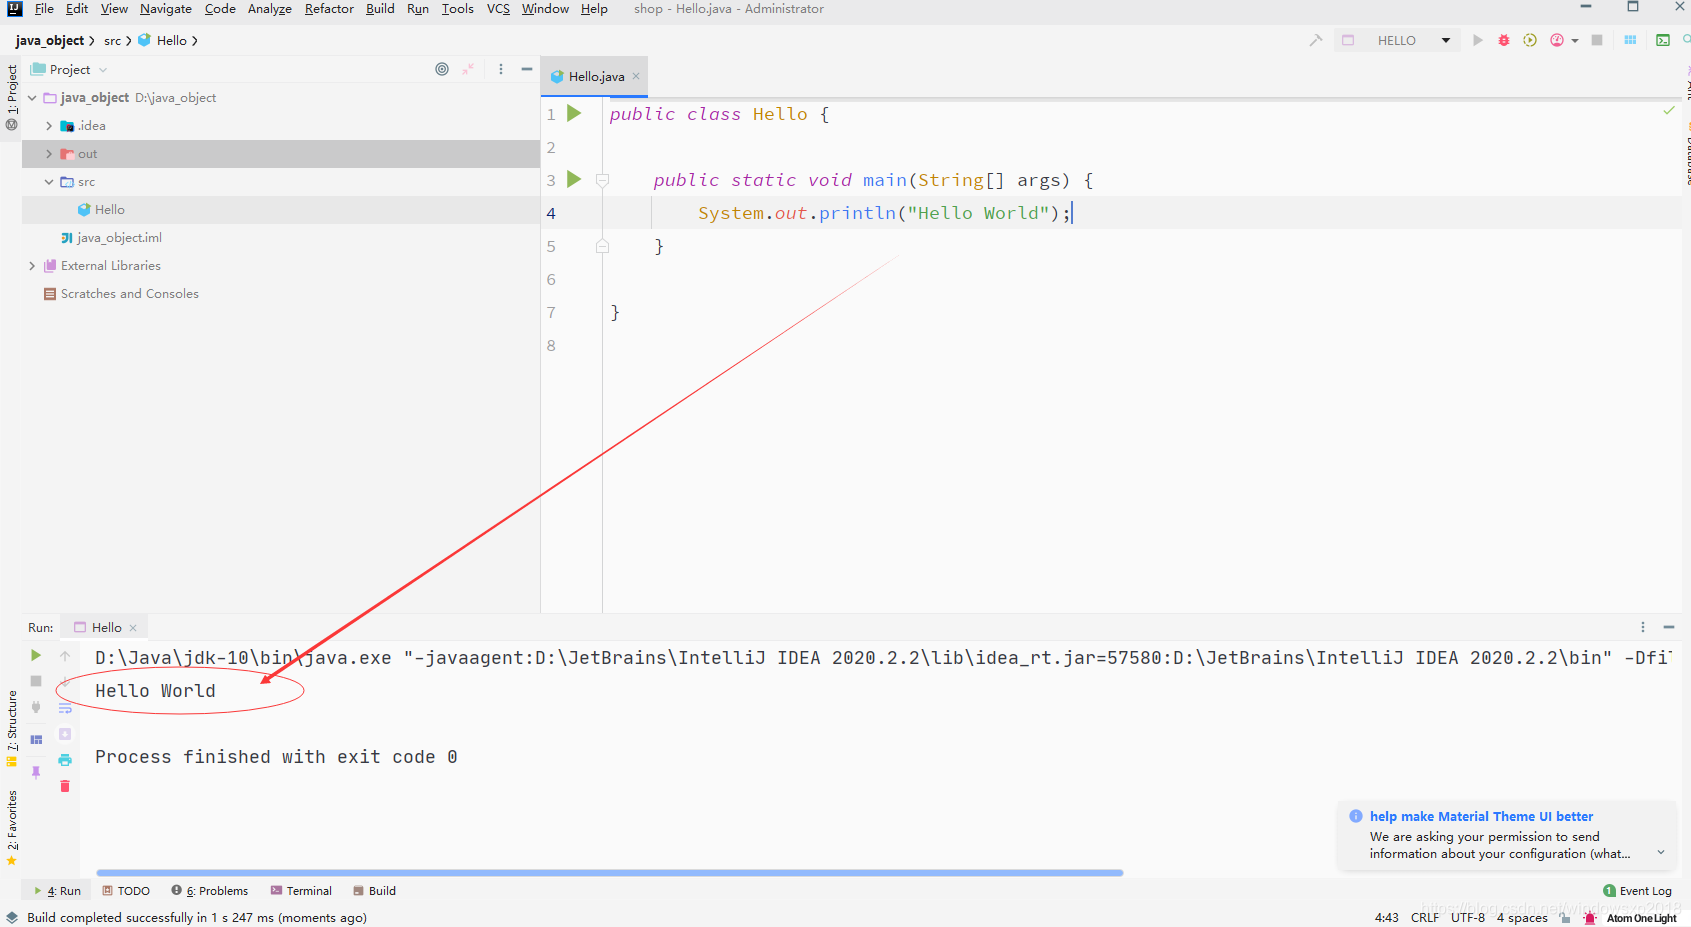Click the 4 spaces indent setting
Image resolution: width=1691 pixels, height=927 pixels.
click(x=1522, y=918)
